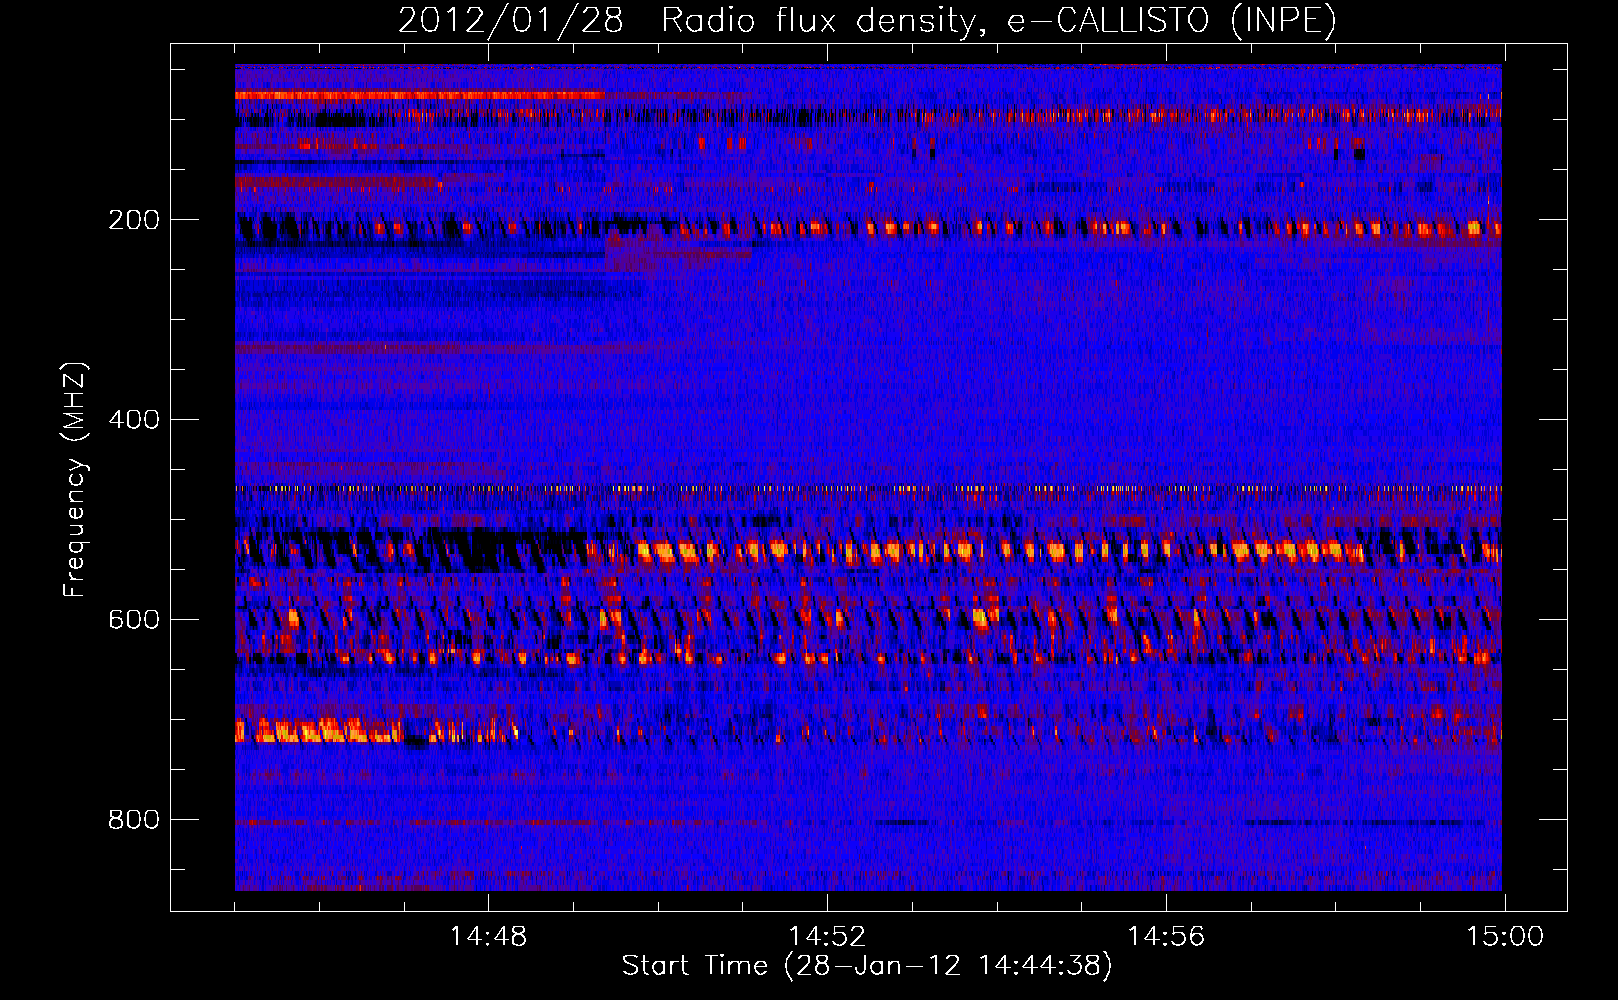Click the 14:52 time tick label
The image size is (1618, 1000).
tap(827, 937)
